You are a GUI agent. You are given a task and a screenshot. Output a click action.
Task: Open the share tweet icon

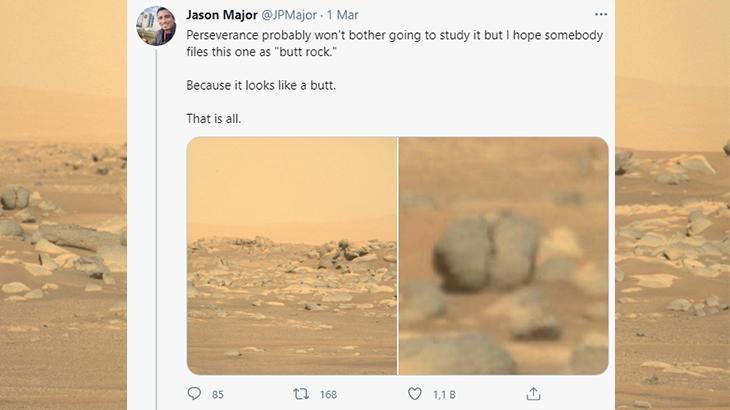pyautogui.click(x=534, y=394)
